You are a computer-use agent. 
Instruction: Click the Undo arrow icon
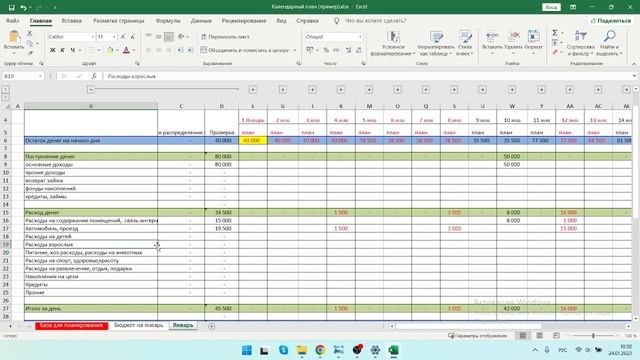point(24,7)
